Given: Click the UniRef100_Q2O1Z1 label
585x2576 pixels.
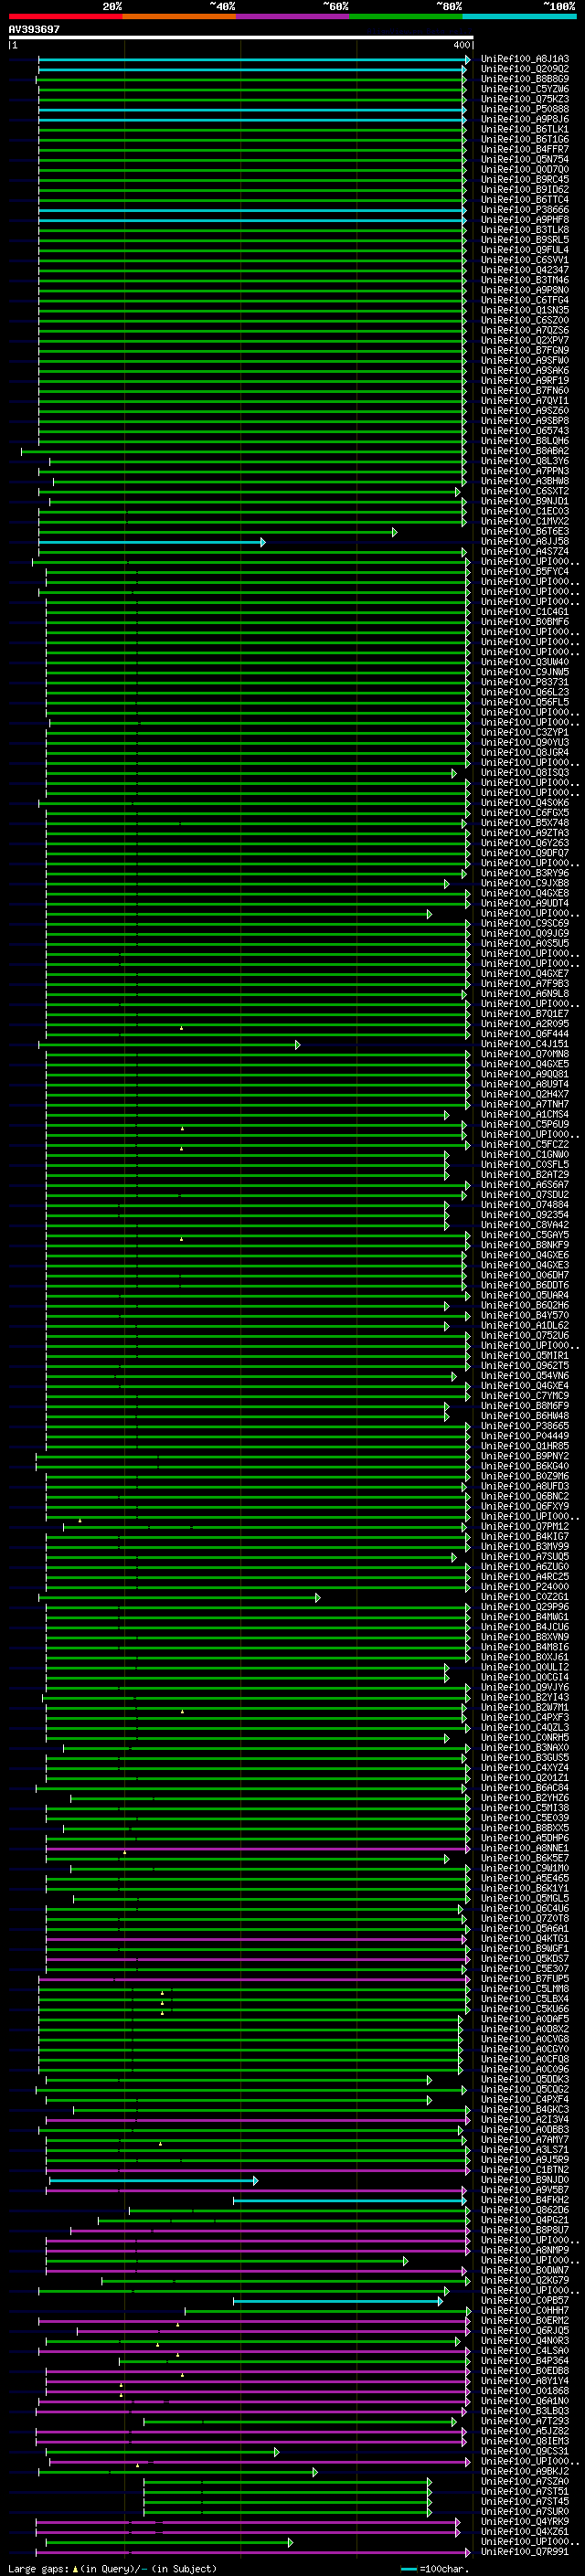Looking at the screenshot, I should coord(525,1778).
